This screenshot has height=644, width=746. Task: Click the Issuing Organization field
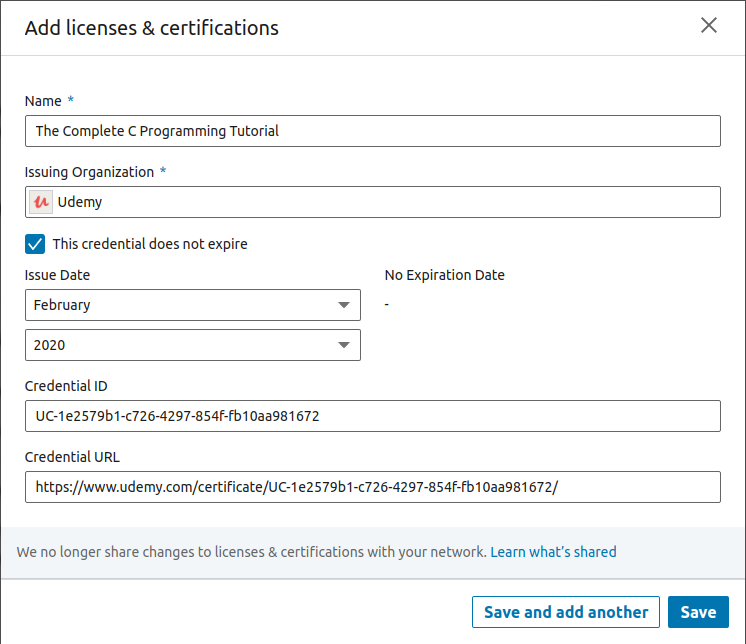tap(373, 202)
